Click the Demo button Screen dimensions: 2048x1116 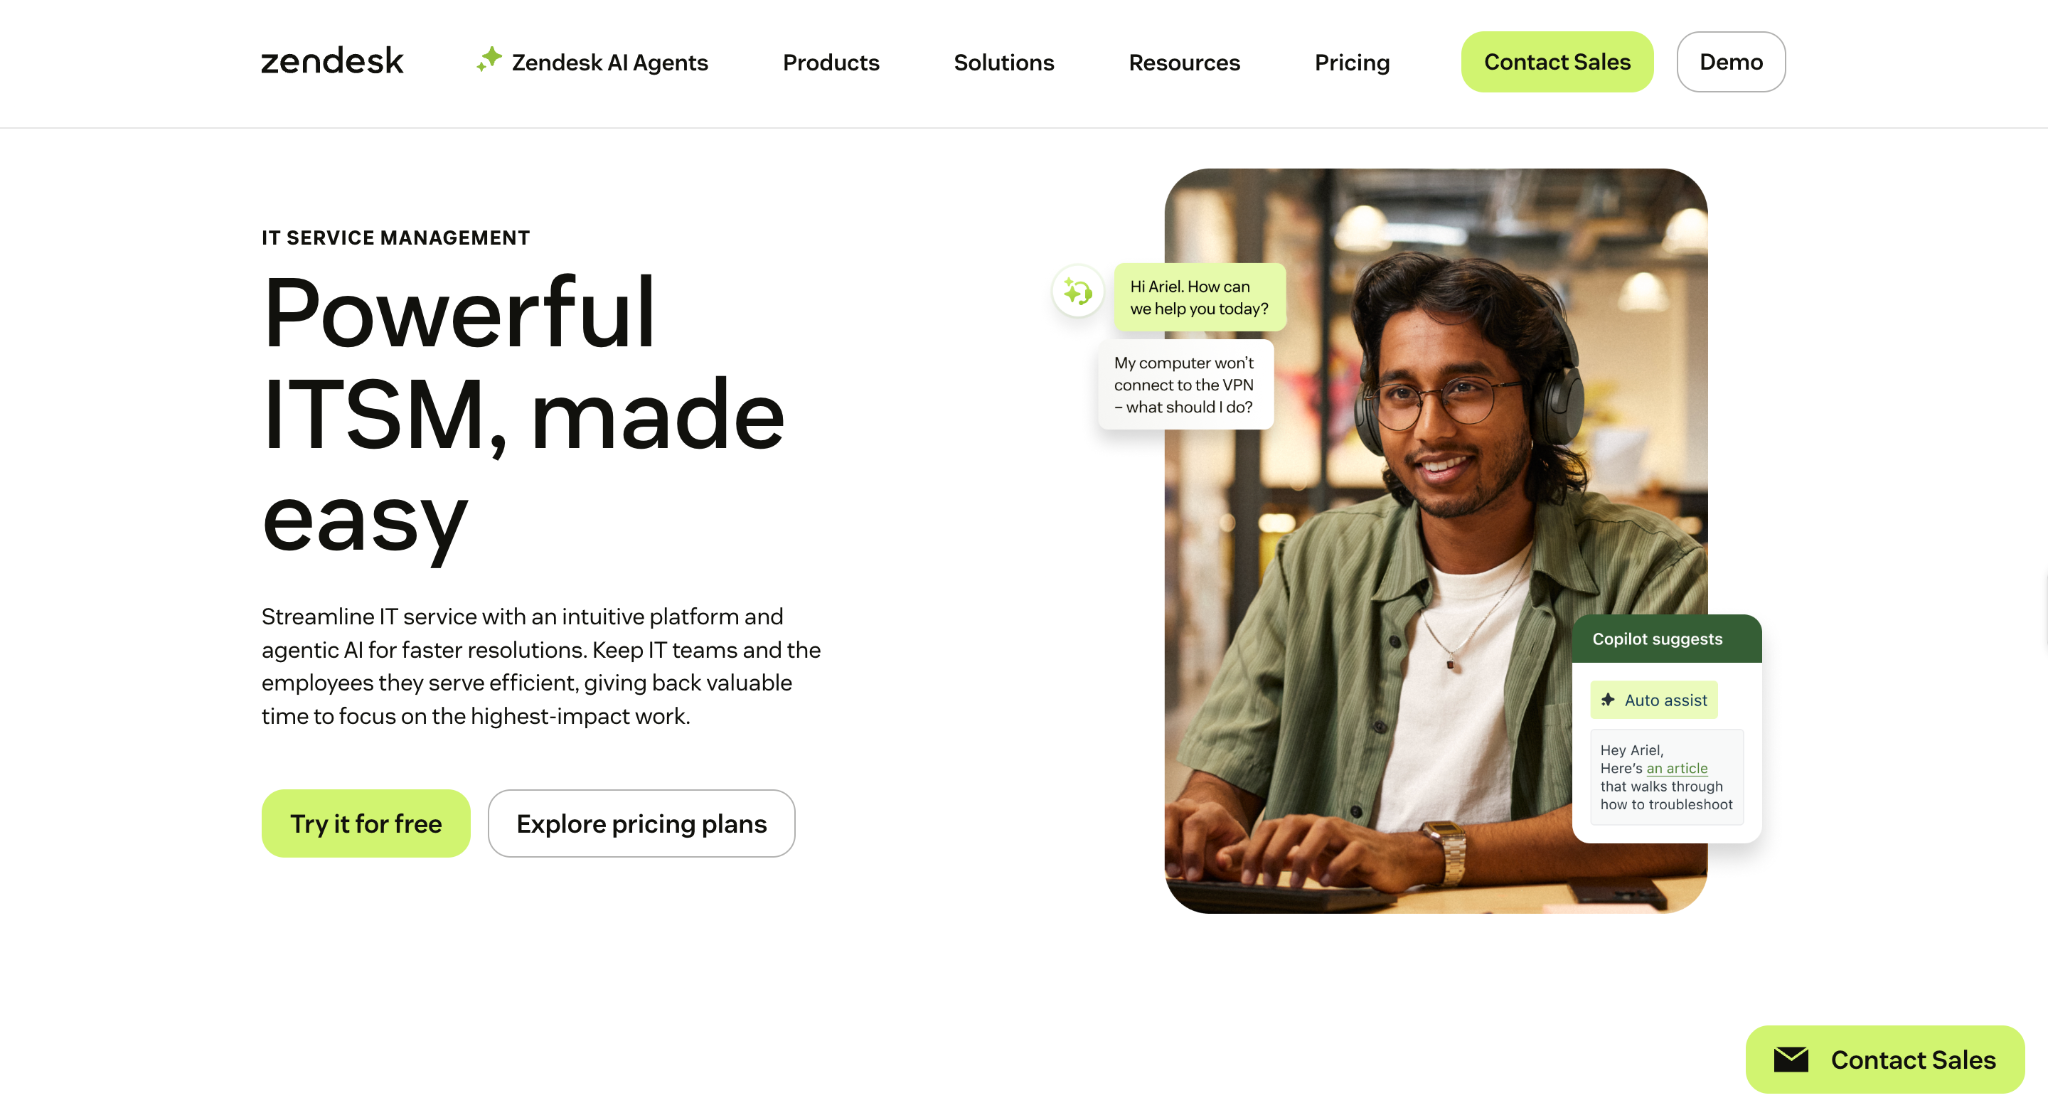coord(1731,62)
